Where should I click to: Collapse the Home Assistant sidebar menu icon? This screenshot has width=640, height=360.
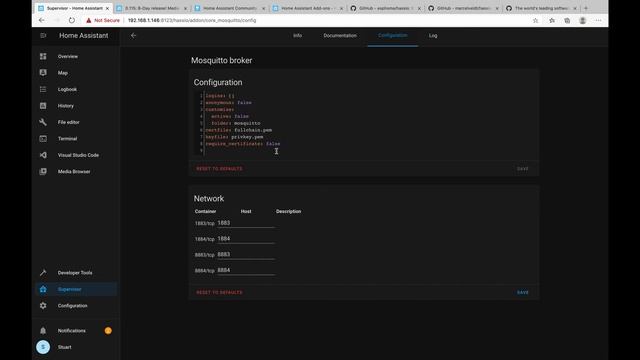[43, 36]
